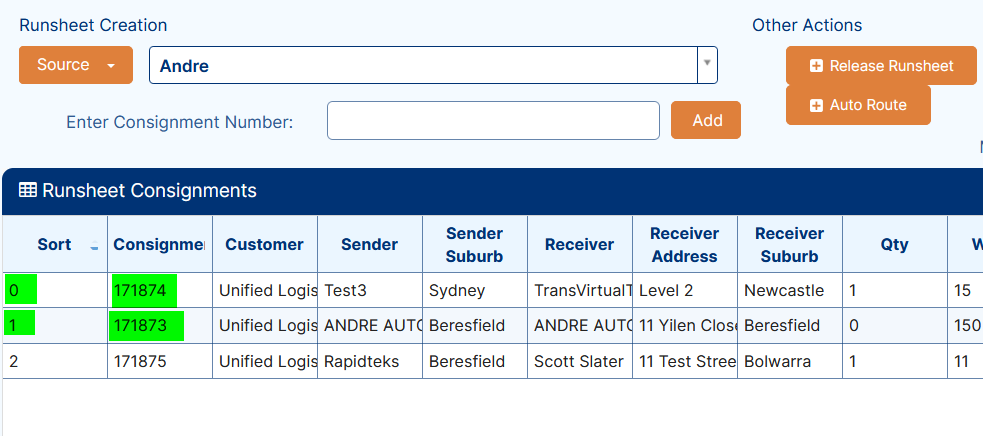Click the Auto Route button

(x=858, y=105)
